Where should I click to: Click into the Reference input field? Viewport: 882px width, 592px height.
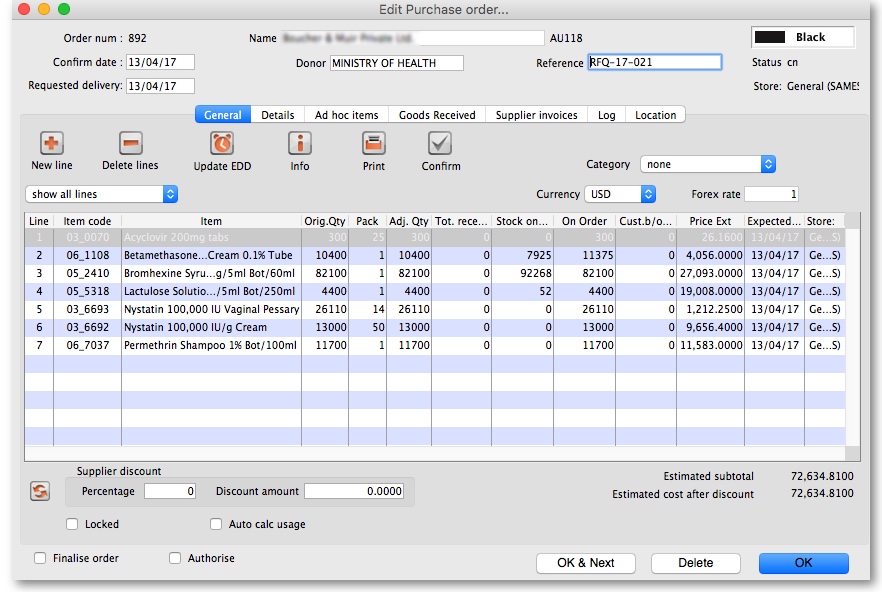654,62
